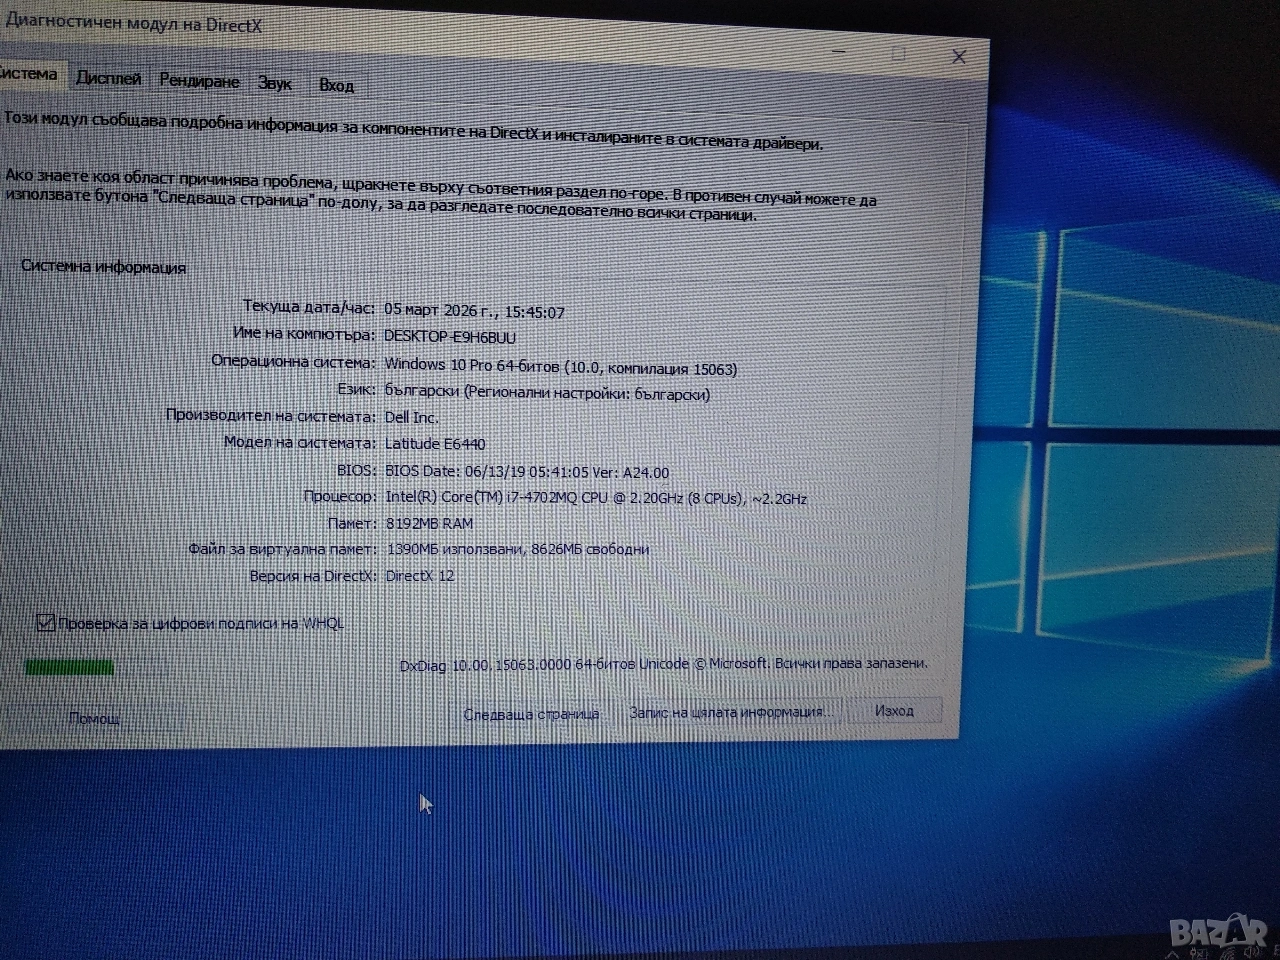1280x960 pixels.
Task: Select computer name DESKTOP-E9H6BUU
Action: pos(450,337)
